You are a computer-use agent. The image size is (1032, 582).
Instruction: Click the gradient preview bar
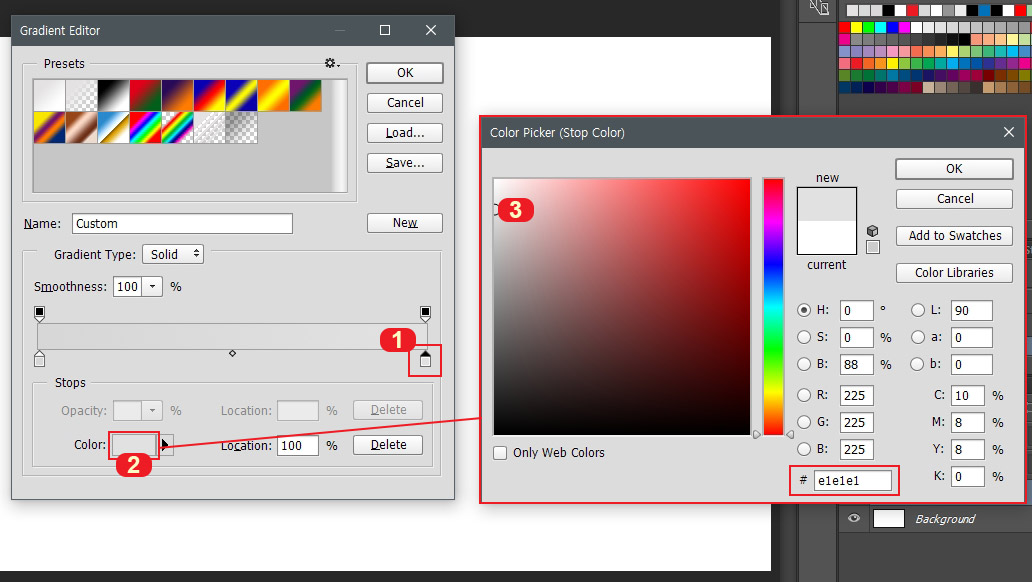(232, 336)
